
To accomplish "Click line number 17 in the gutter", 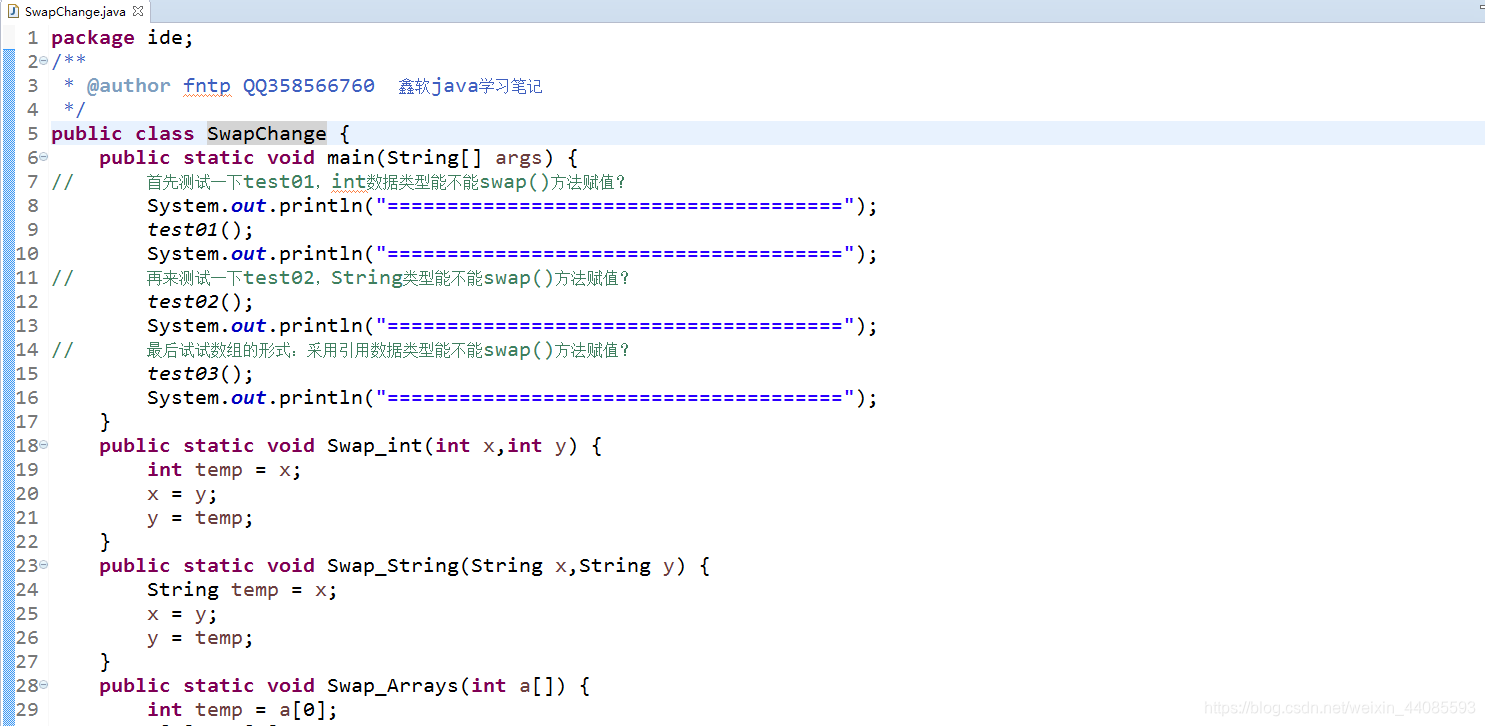I will pyautogui.click(x=27, y=422).
